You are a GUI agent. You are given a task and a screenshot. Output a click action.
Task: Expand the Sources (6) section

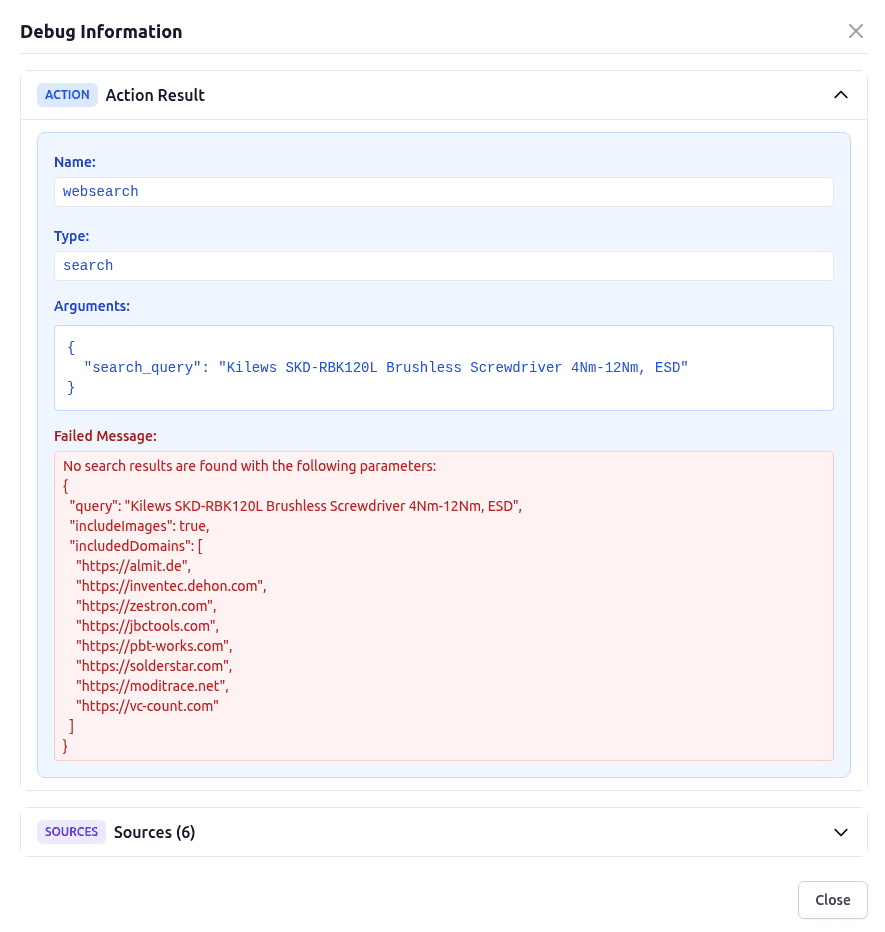(841, 831)
